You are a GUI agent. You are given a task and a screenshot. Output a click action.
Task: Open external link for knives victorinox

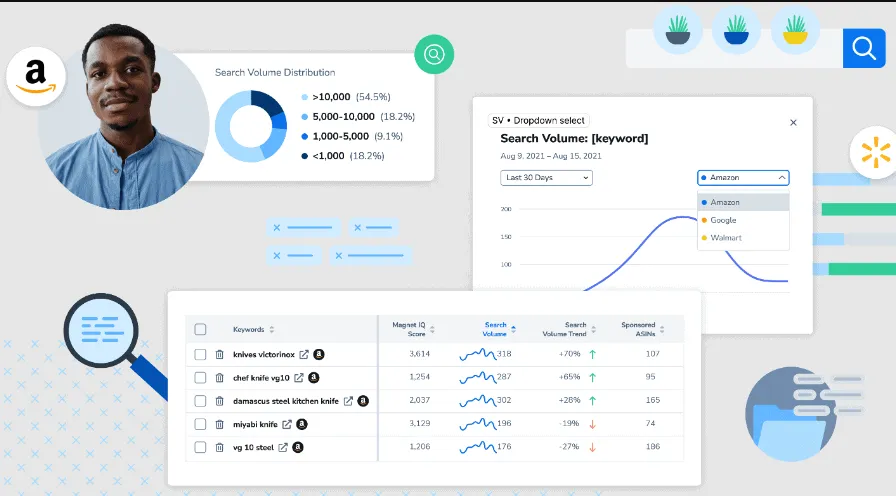(x=304, y=354)
